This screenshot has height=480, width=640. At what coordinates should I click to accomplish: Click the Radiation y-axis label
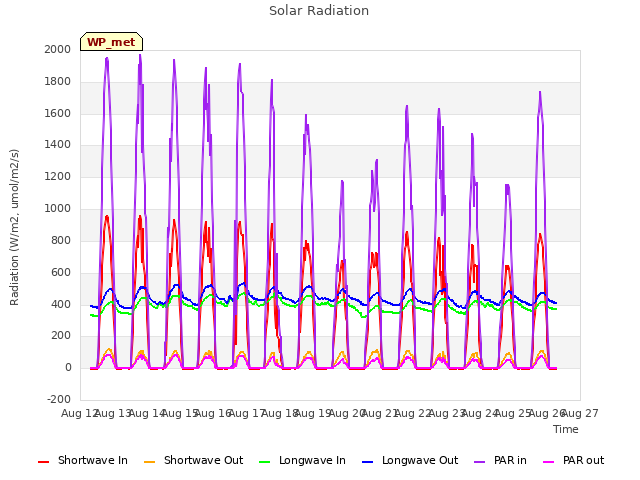coord(14,227)
